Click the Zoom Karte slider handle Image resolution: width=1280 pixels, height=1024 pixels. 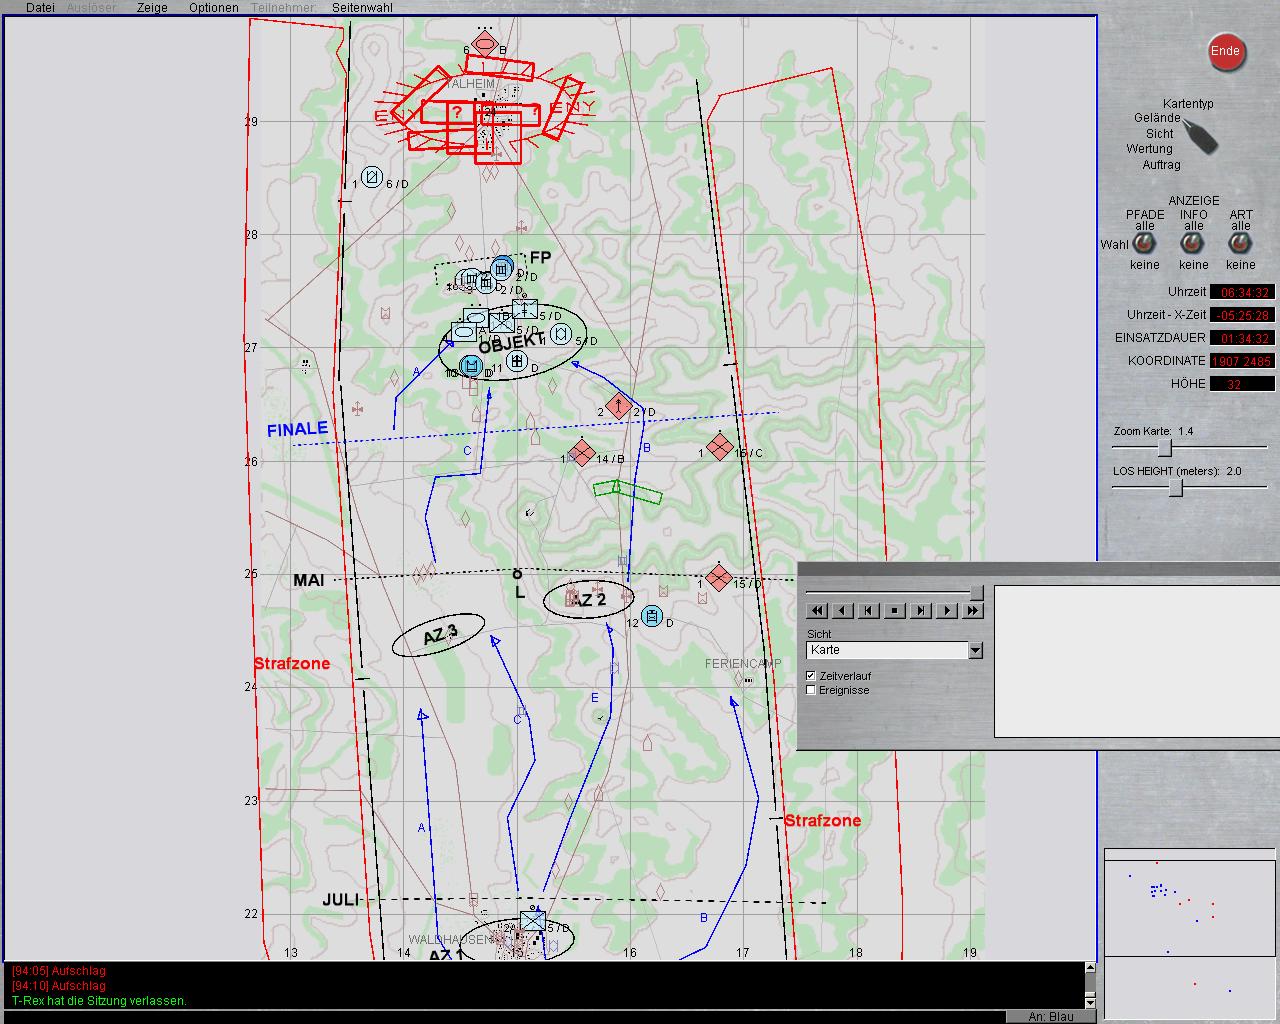pyautogui.click(x=1164, y=448)
